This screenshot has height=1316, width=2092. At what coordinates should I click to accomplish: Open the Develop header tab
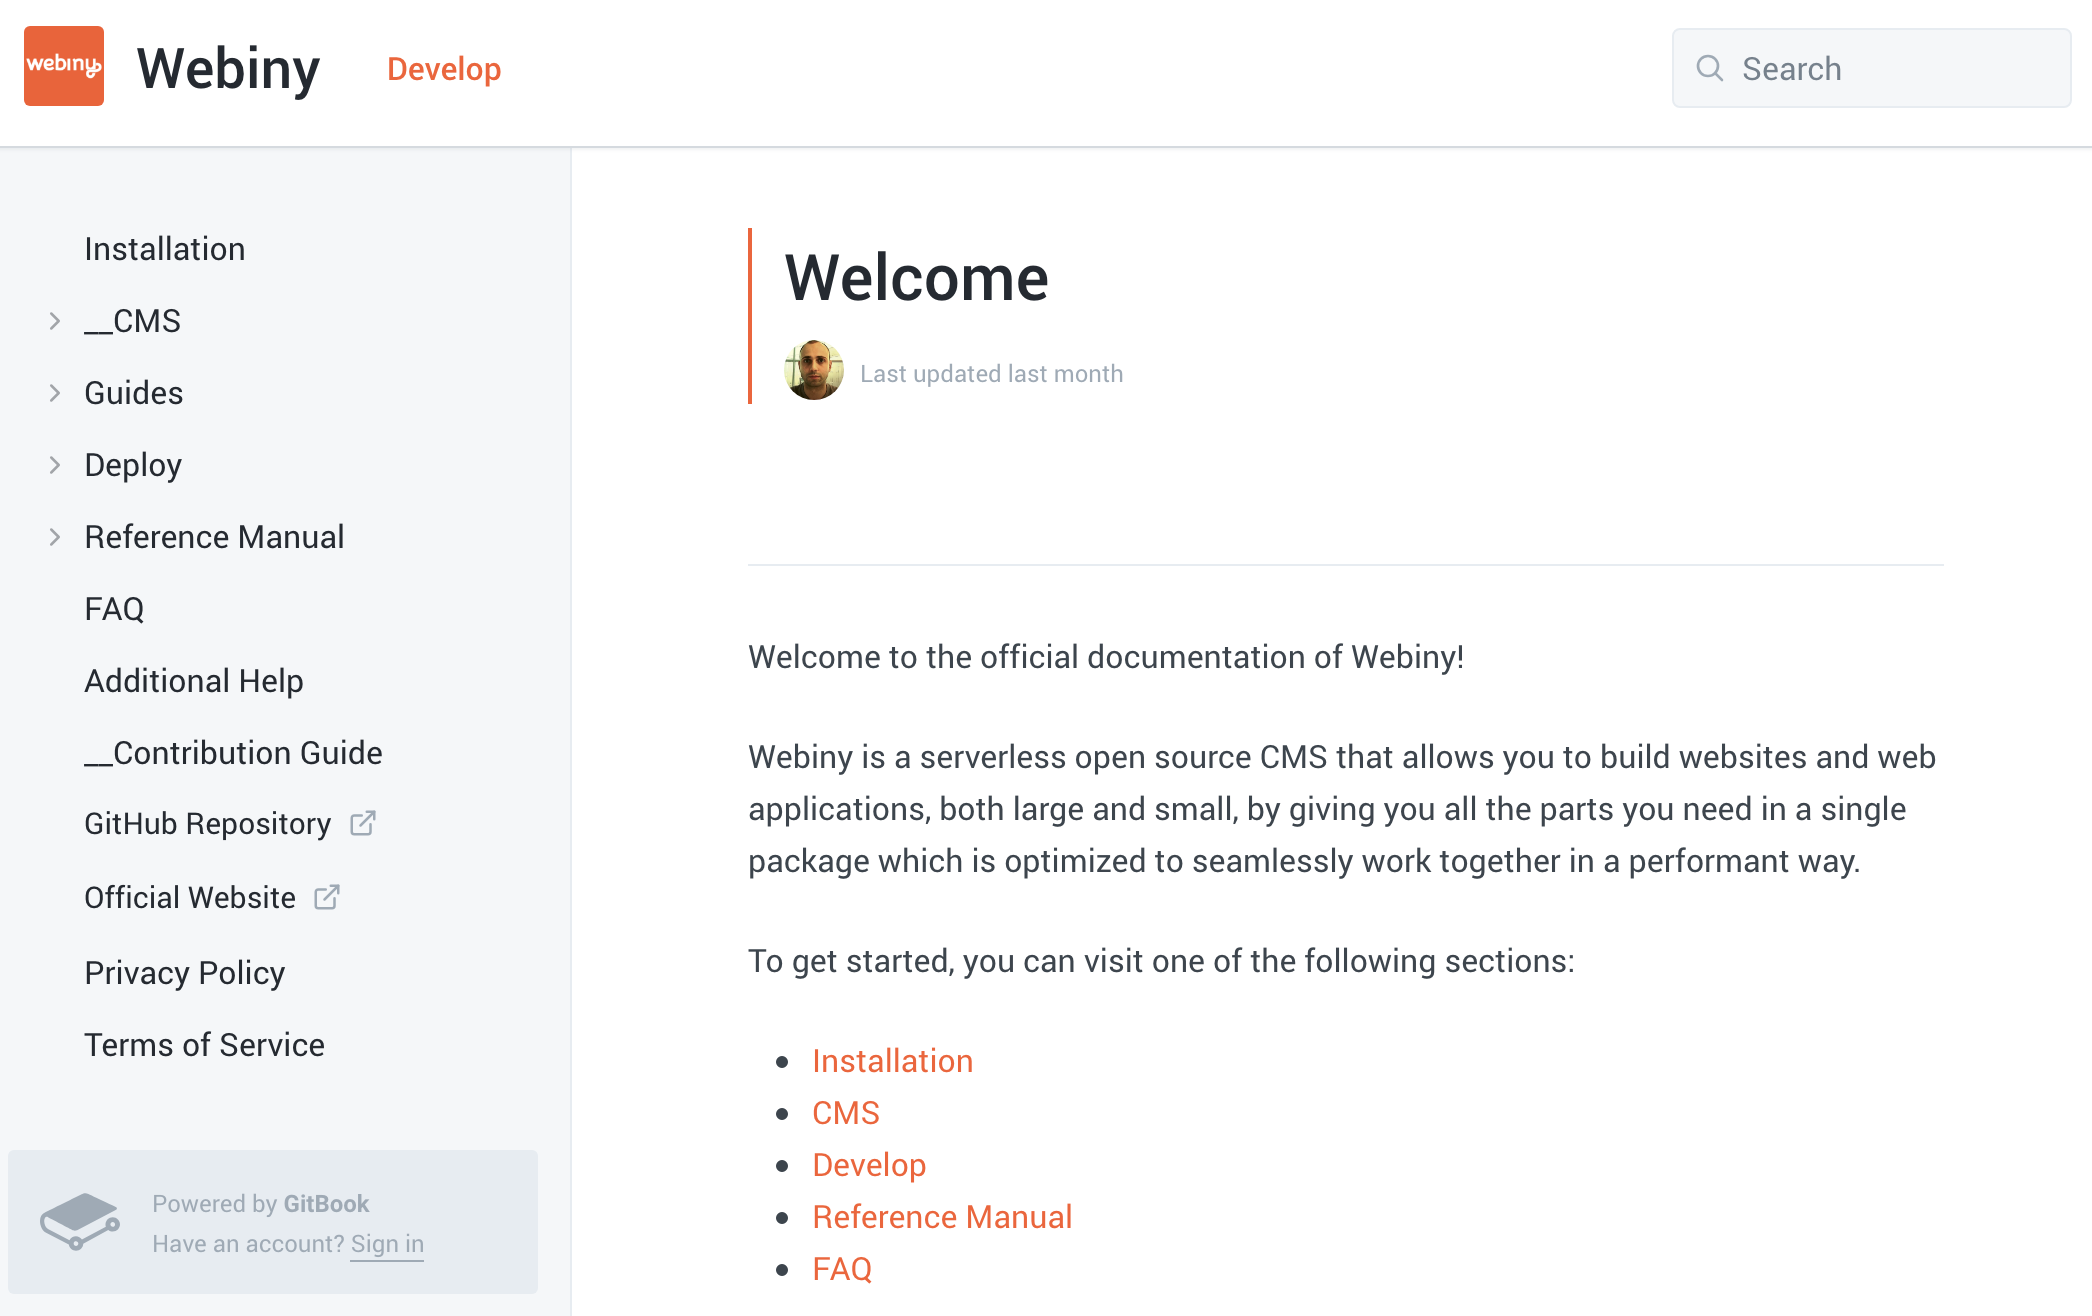444,69
